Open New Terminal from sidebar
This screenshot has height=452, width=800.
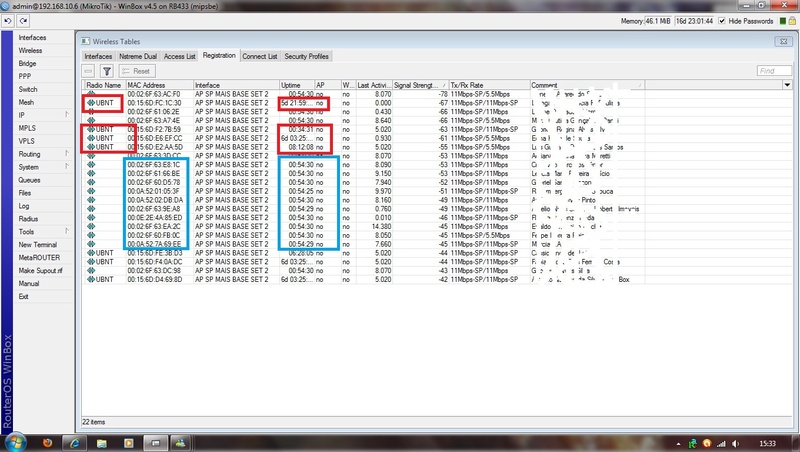(x=38, y=245)
